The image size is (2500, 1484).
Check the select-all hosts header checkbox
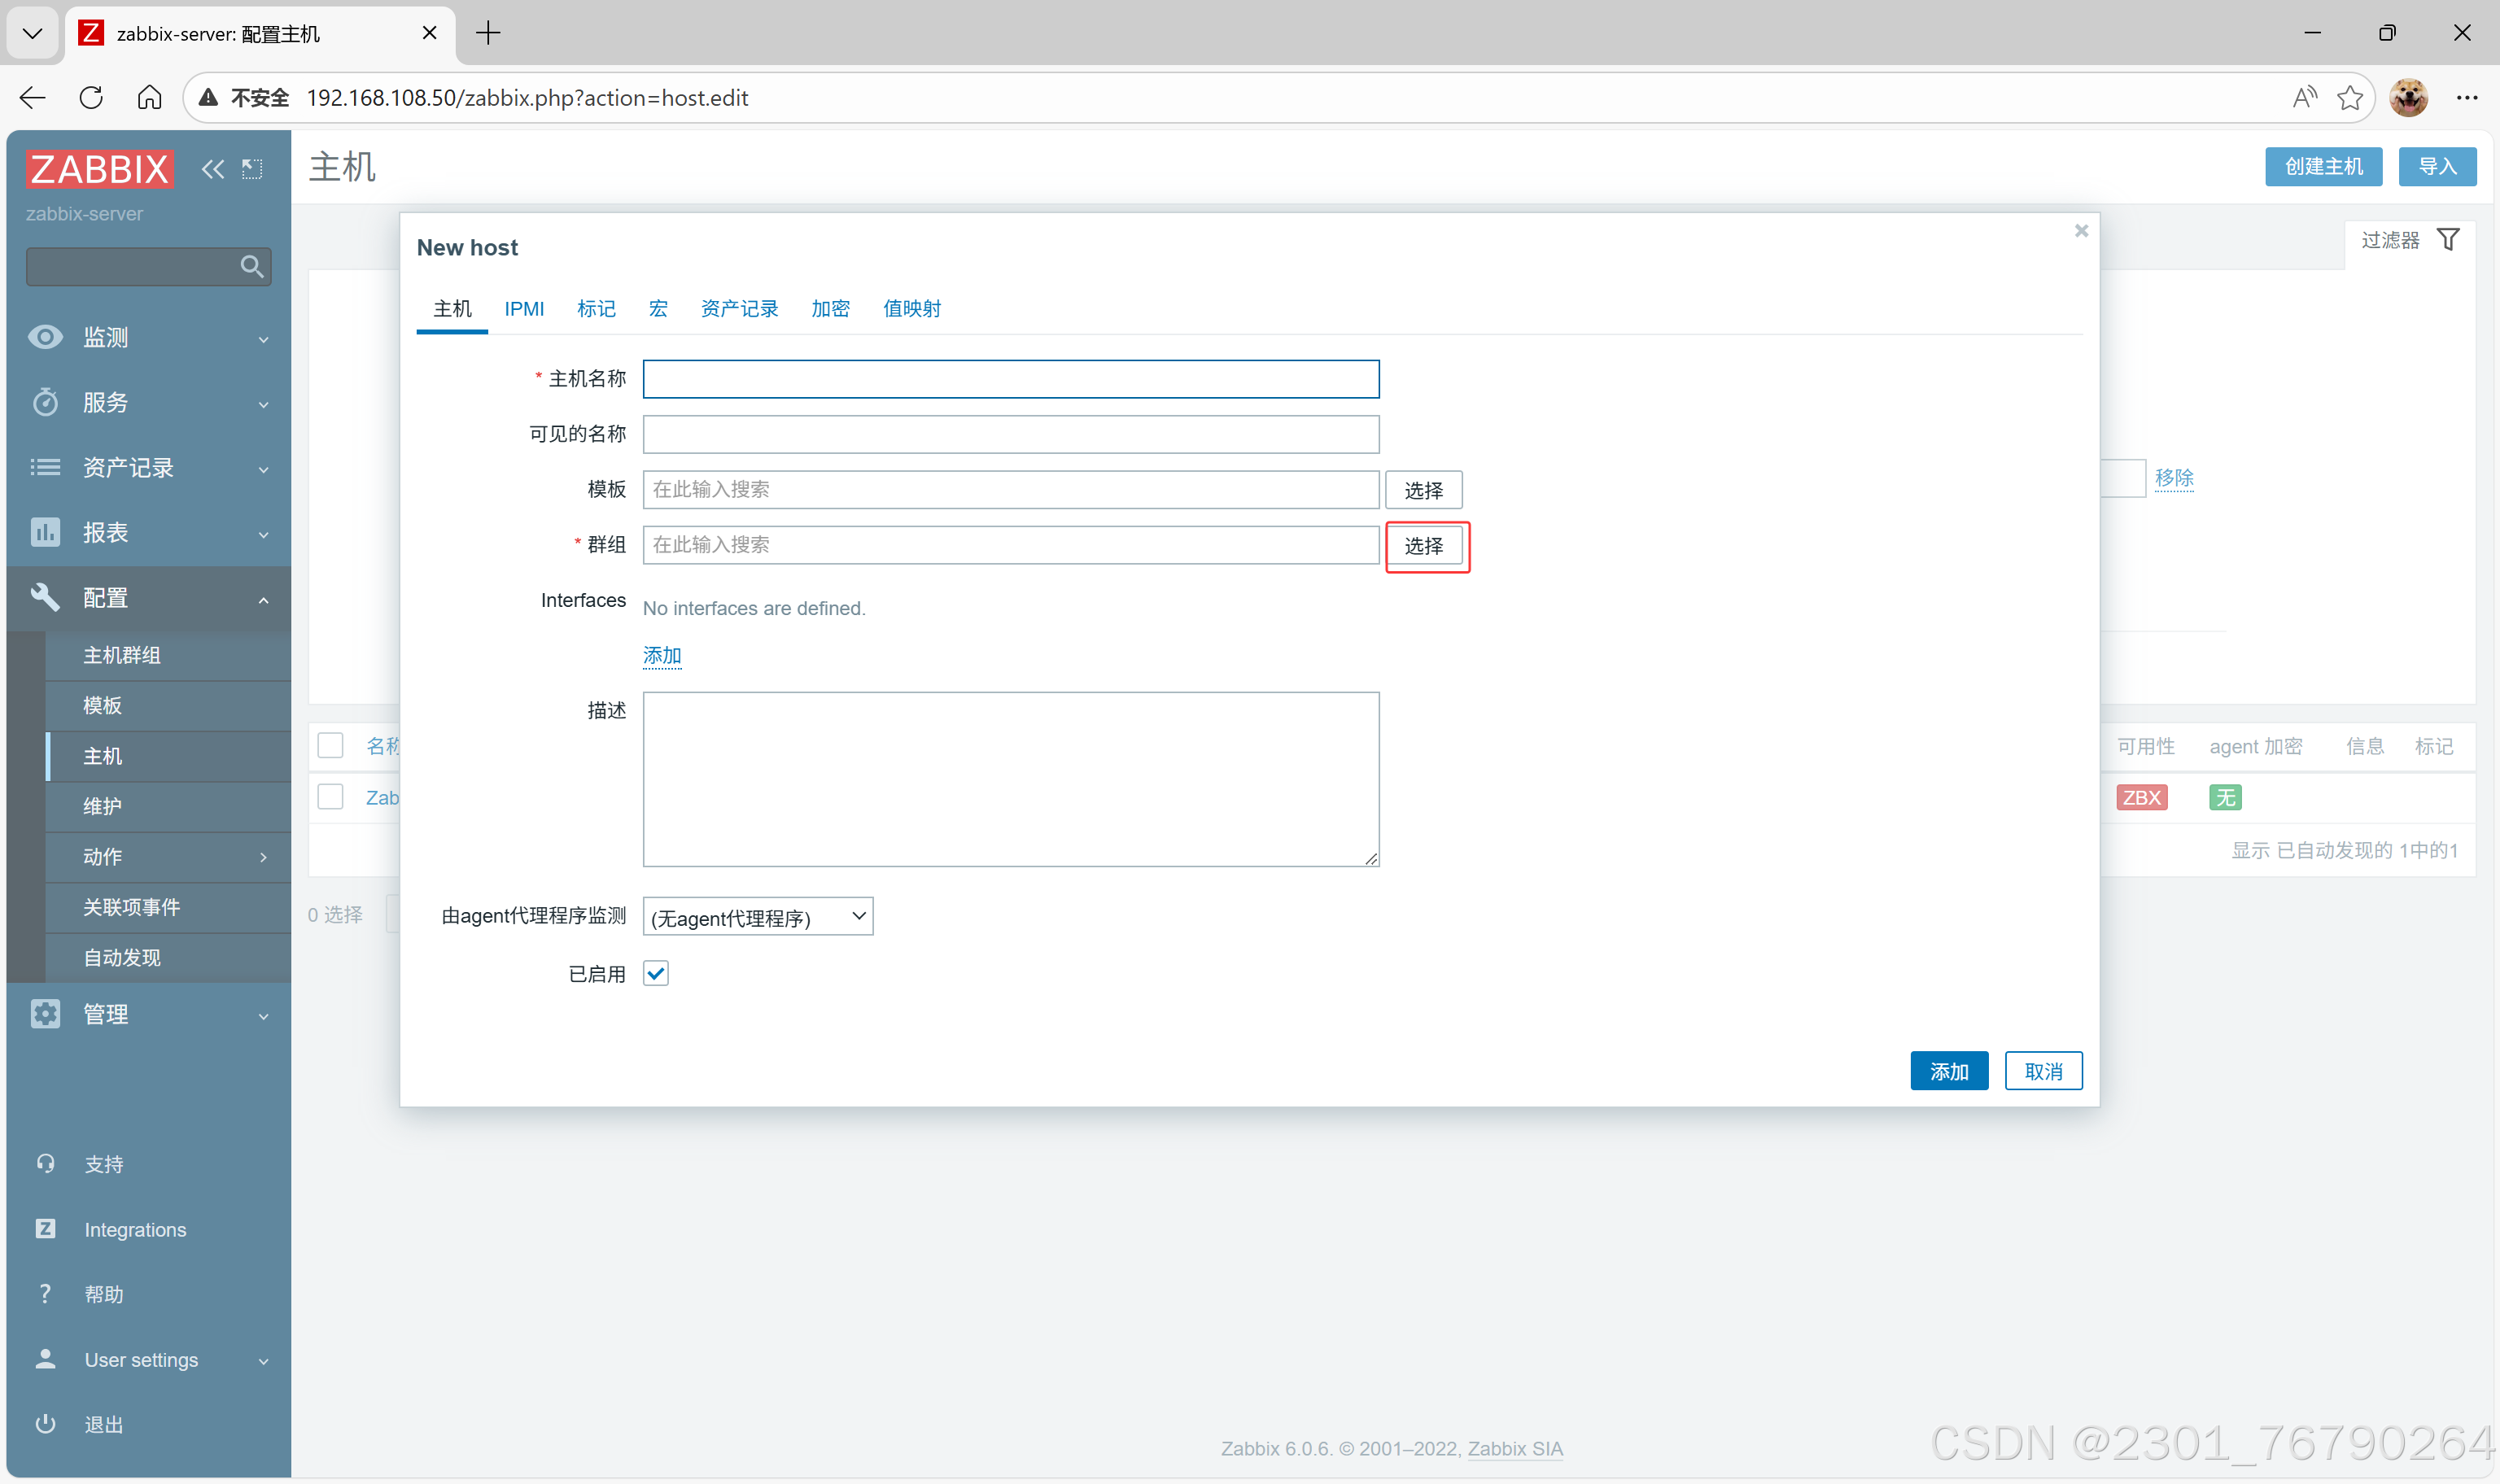pyautogui.click(x=330, y=745)
